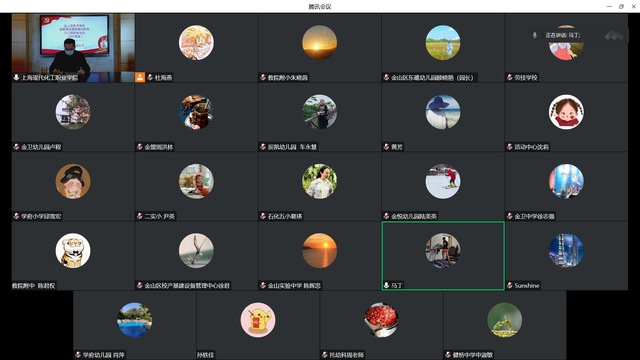Screen dimensions: 640x360
Task: Click 杜海燕's cartoon character avatar
Action: point(196,42)
